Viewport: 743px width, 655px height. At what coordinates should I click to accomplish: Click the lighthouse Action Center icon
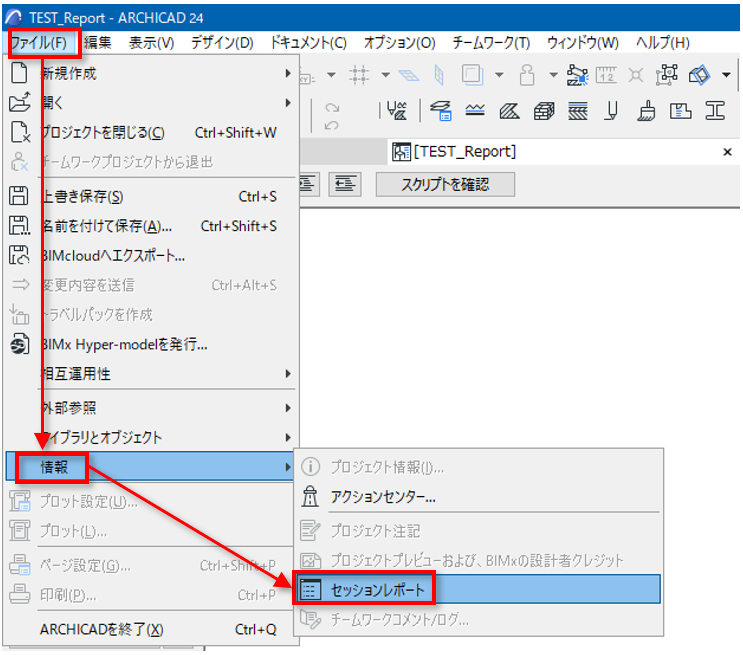pyautogui.click(x=310, y=496)
